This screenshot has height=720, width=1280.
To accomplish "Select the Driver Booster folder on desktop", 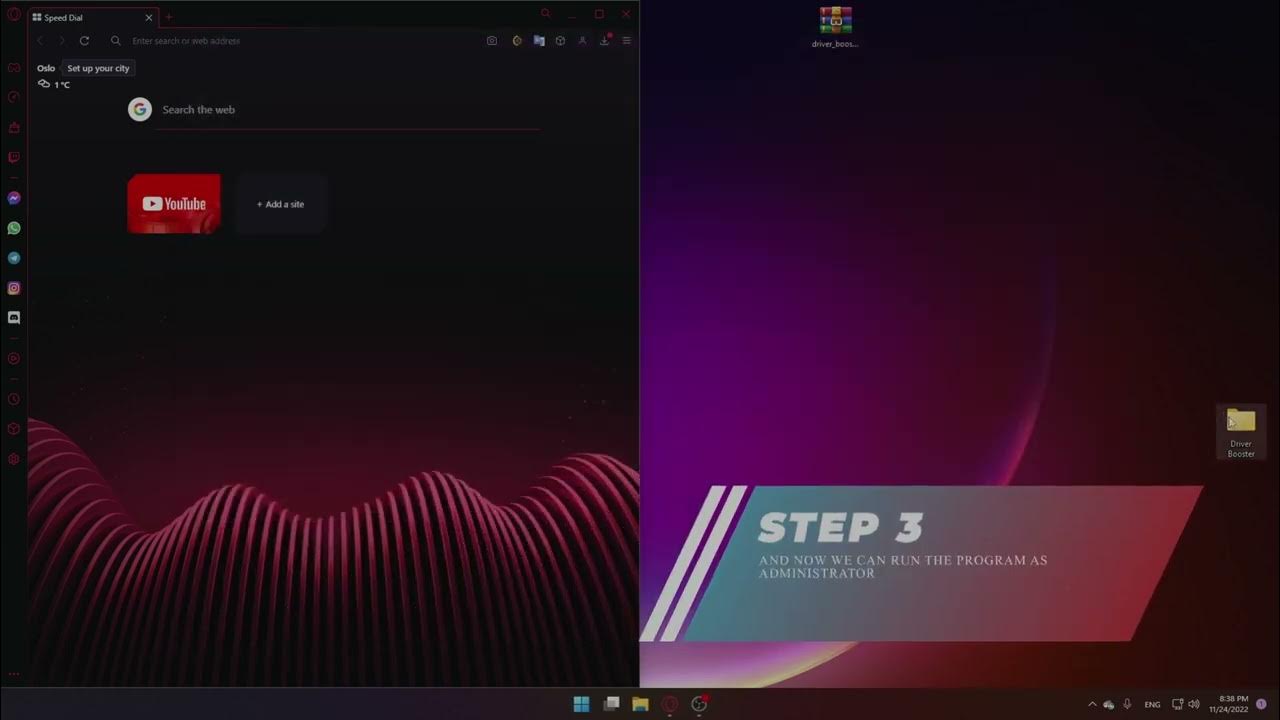I will click(1241, 432).
